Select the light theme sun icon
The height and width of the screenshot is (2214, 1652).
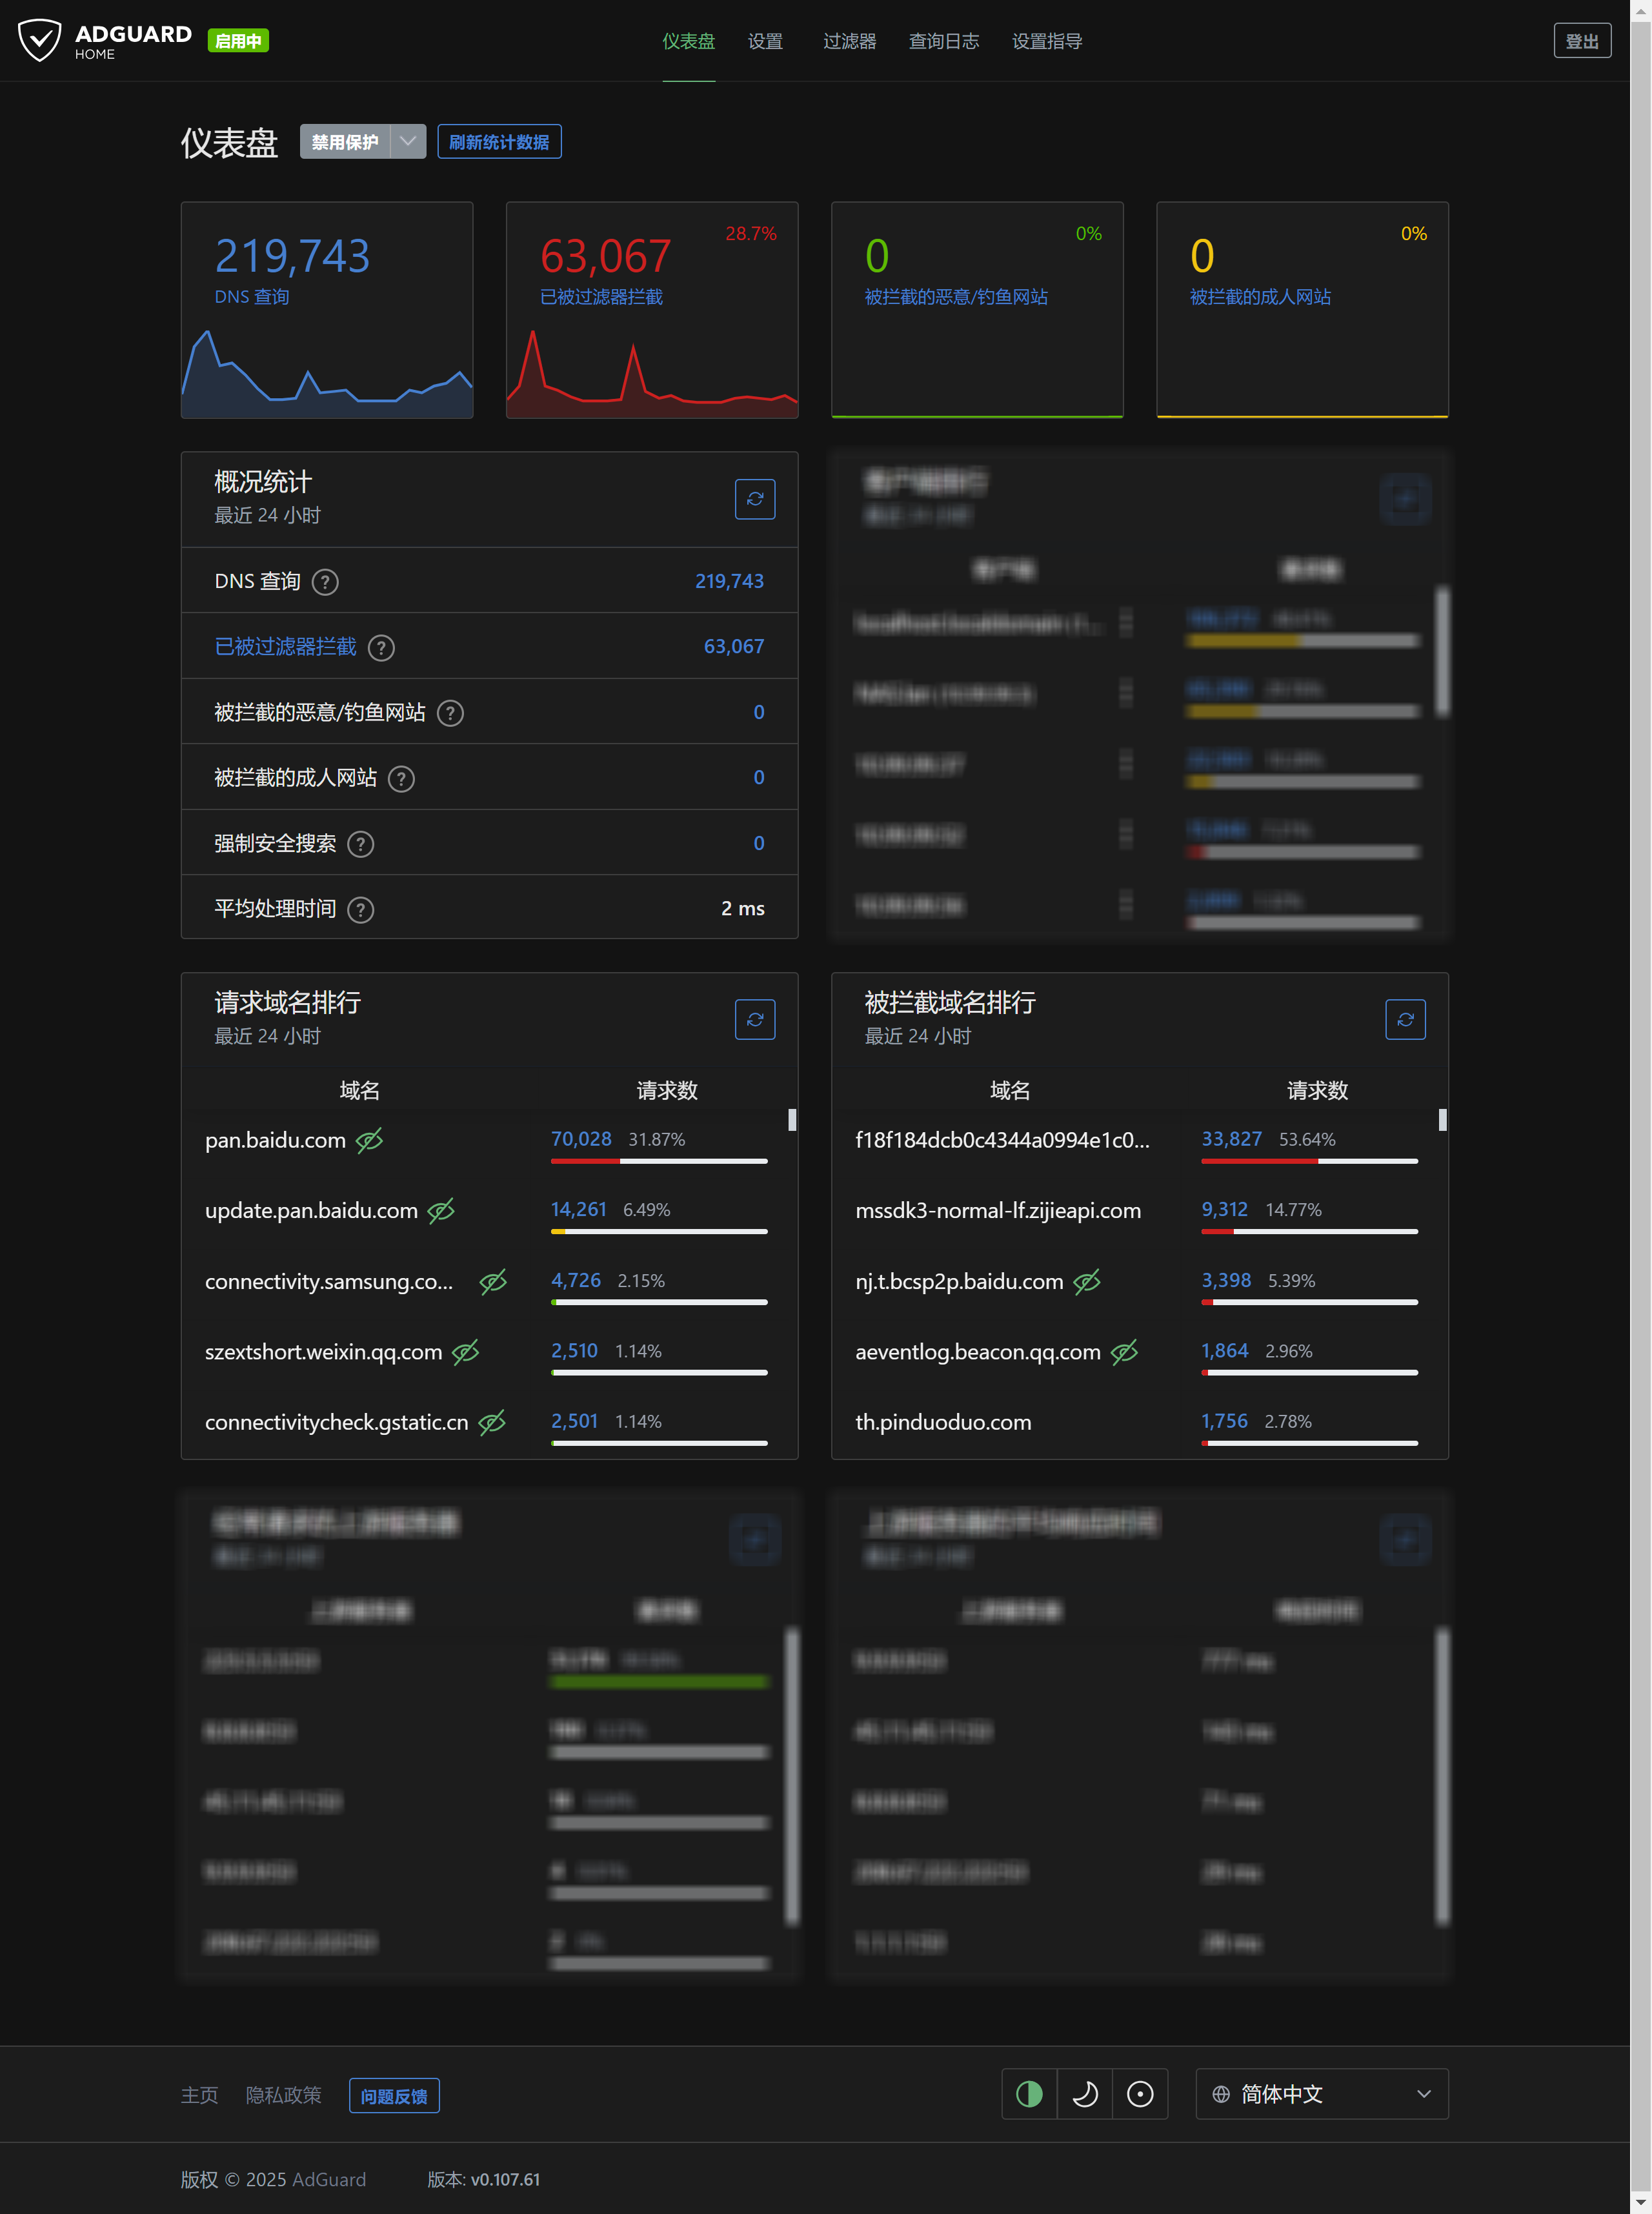[x=1140, y=2094]
